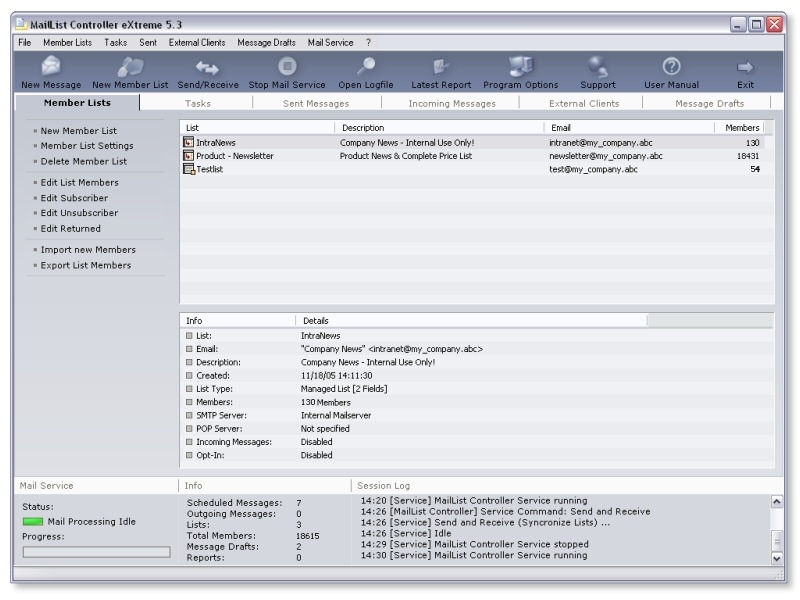Image resolution: width=800 pixels, height=600 pixels.
Task: Click the 18431 members count
Action: (x=748, y=156)
